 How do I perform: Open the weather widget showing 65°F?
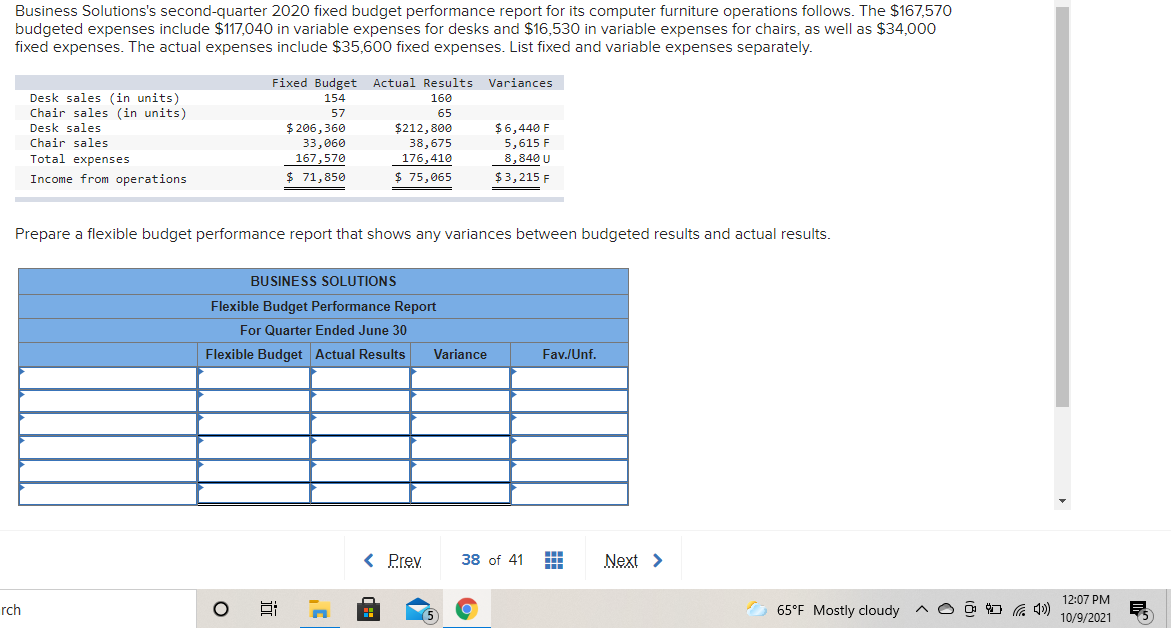pyautogui.click(x=823, y=610)
